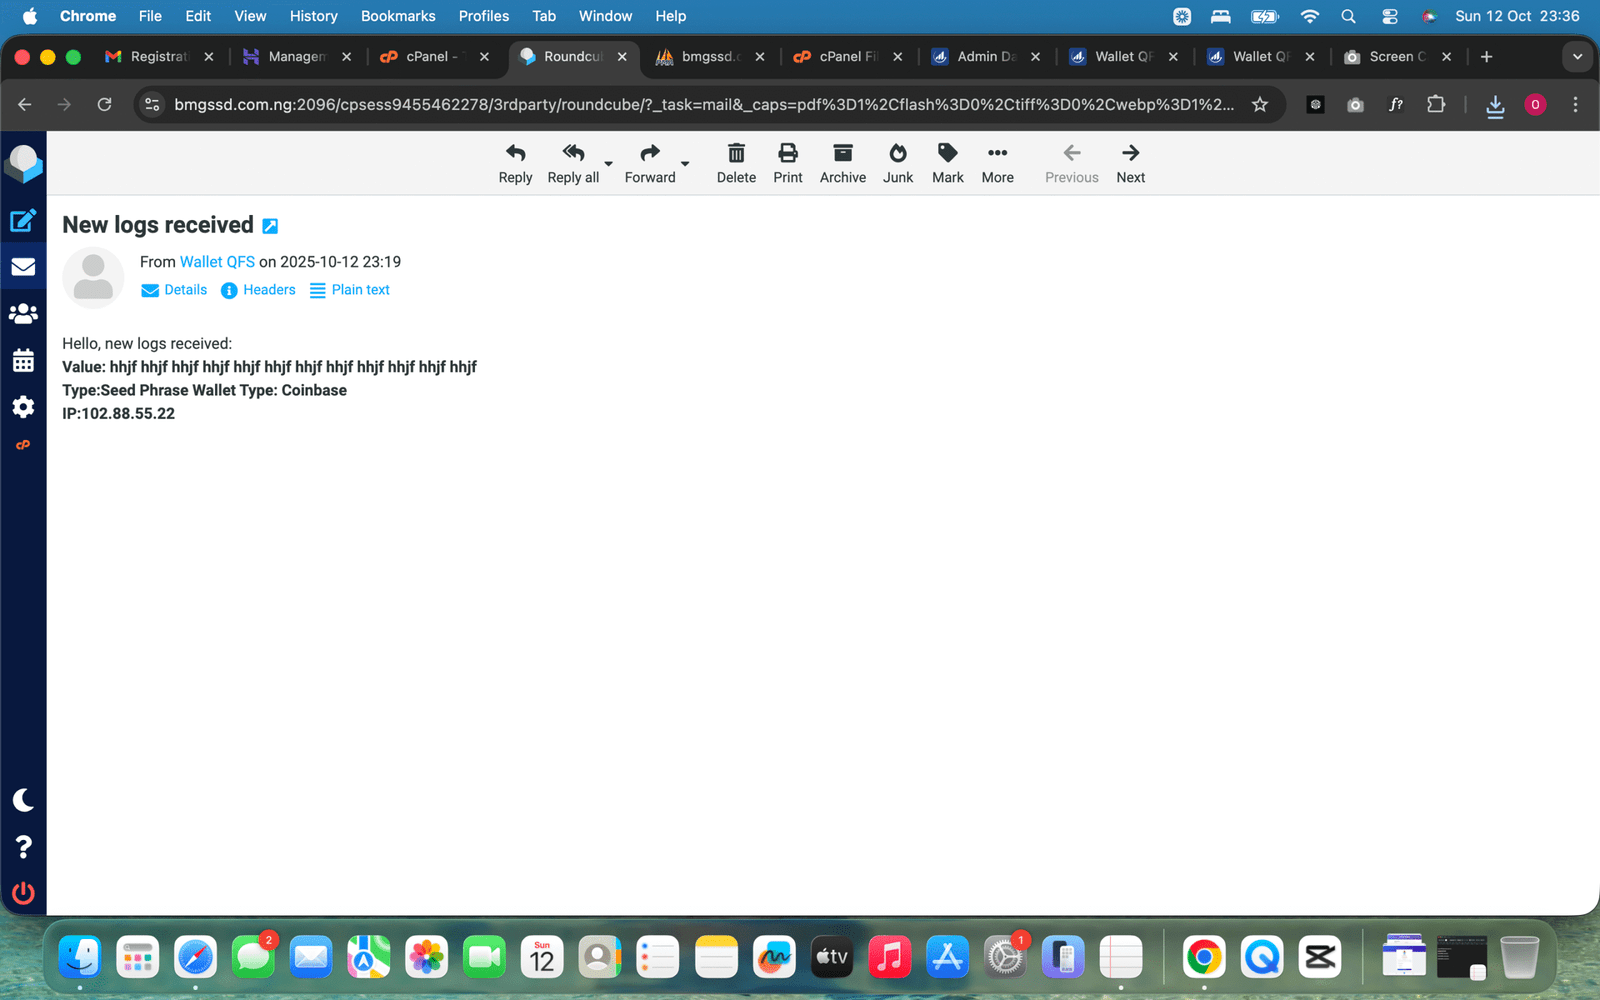Print the message using the Print icon

(x=787, y=163)
